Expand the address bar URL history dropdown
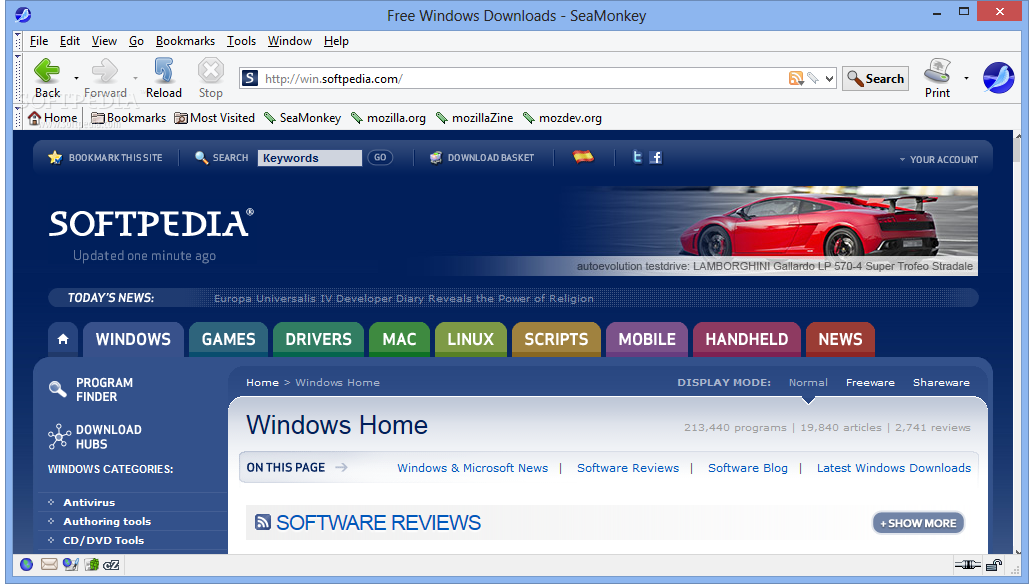The image size is (1029, 584). click(830, 79)
